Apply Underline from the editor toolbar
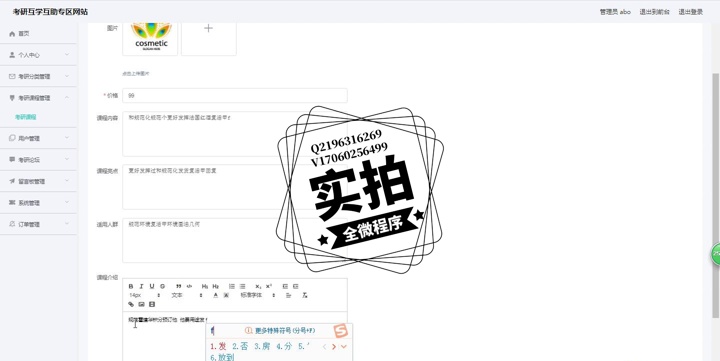 [152, 286]
